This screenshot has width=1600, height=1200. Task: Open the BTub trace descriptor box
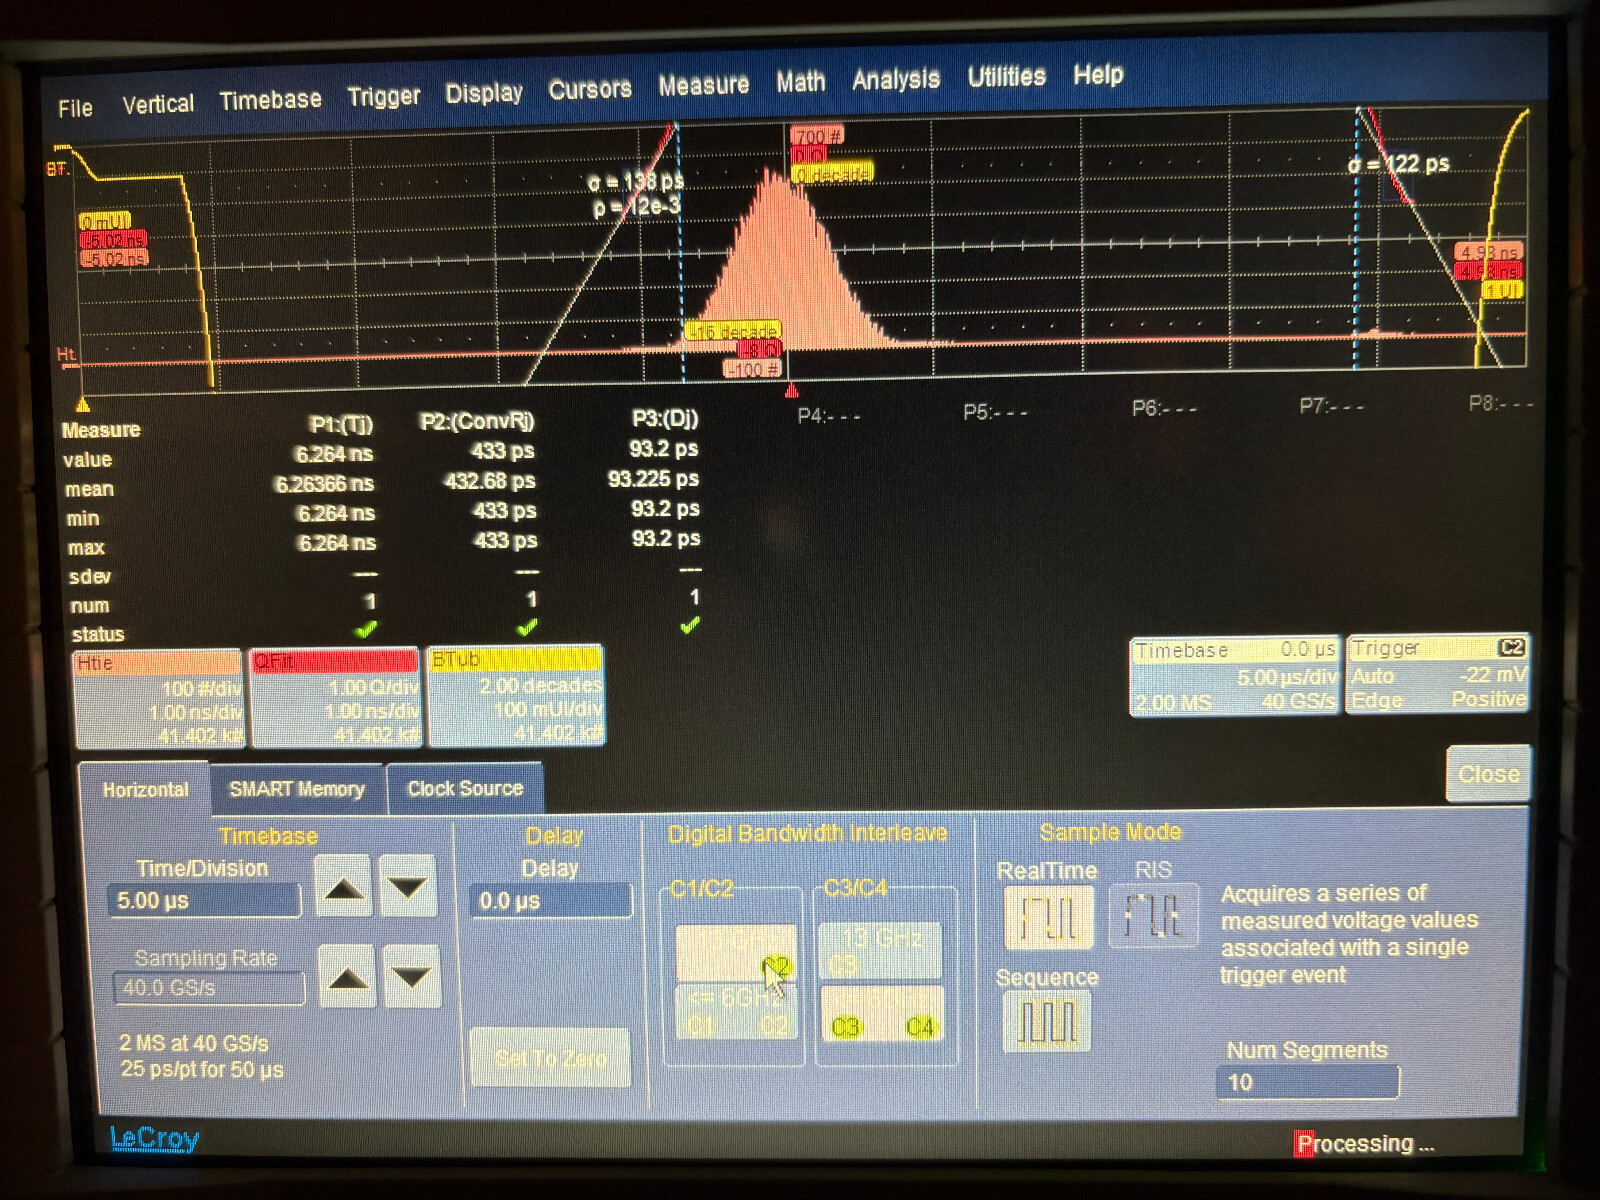pos(516,696)
